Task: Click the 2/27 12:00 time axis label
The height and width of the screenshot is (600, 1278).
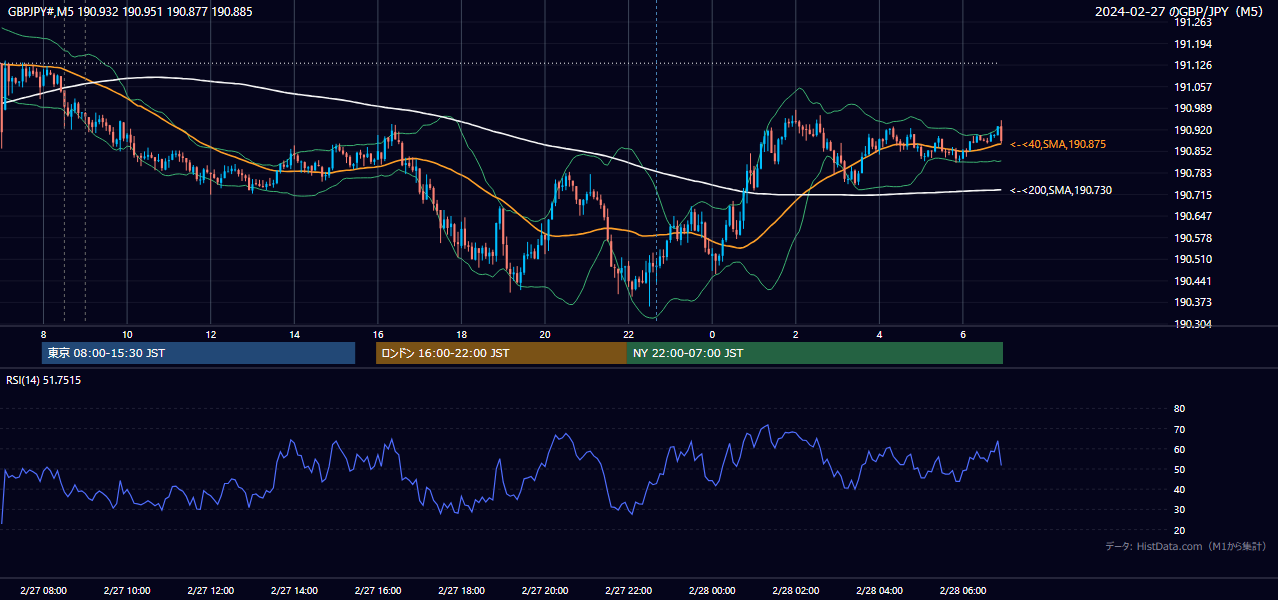Action: (x=210, y=591)
